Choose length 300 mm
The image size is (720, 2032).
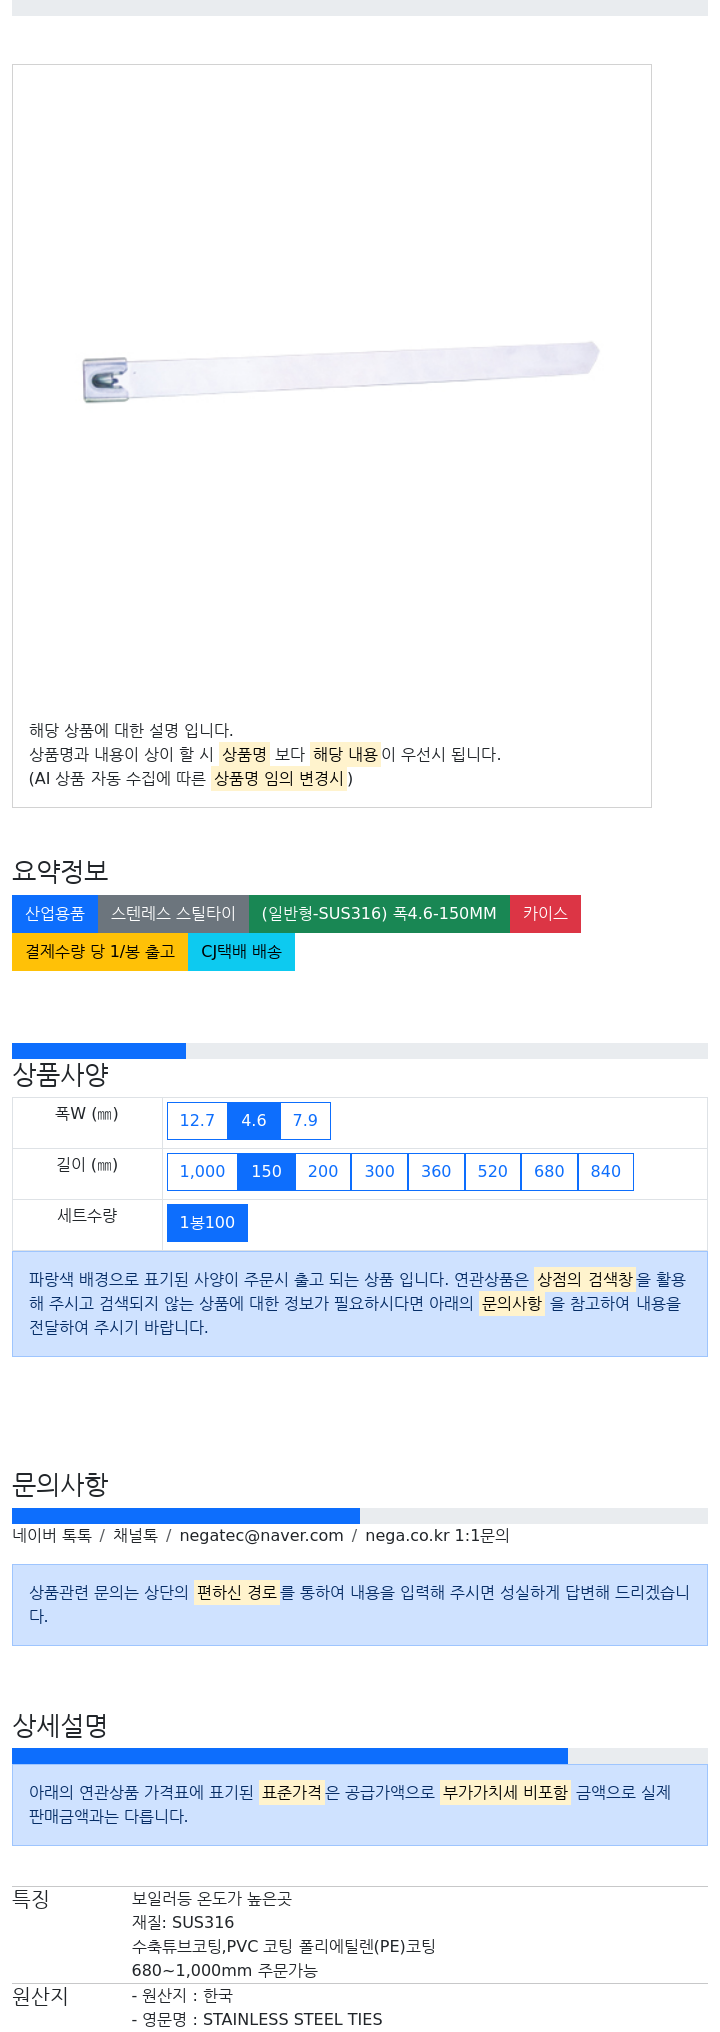[x=379, y=1172]
